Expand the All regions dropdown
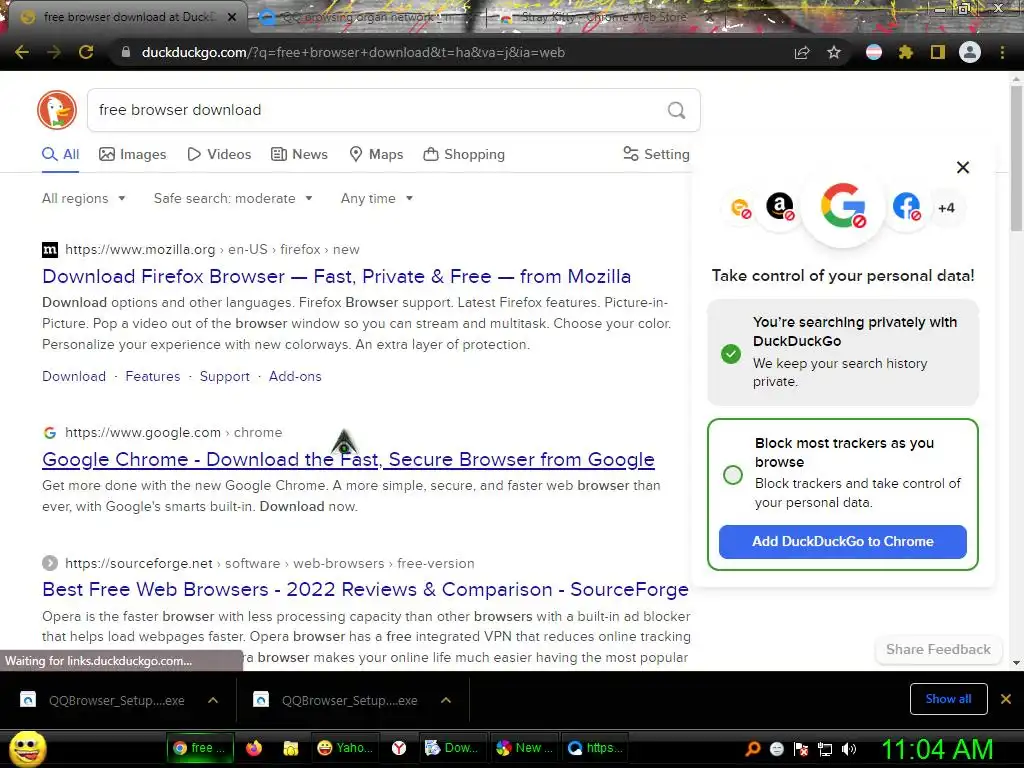The image size is (1024, 768). click(84, 199)
